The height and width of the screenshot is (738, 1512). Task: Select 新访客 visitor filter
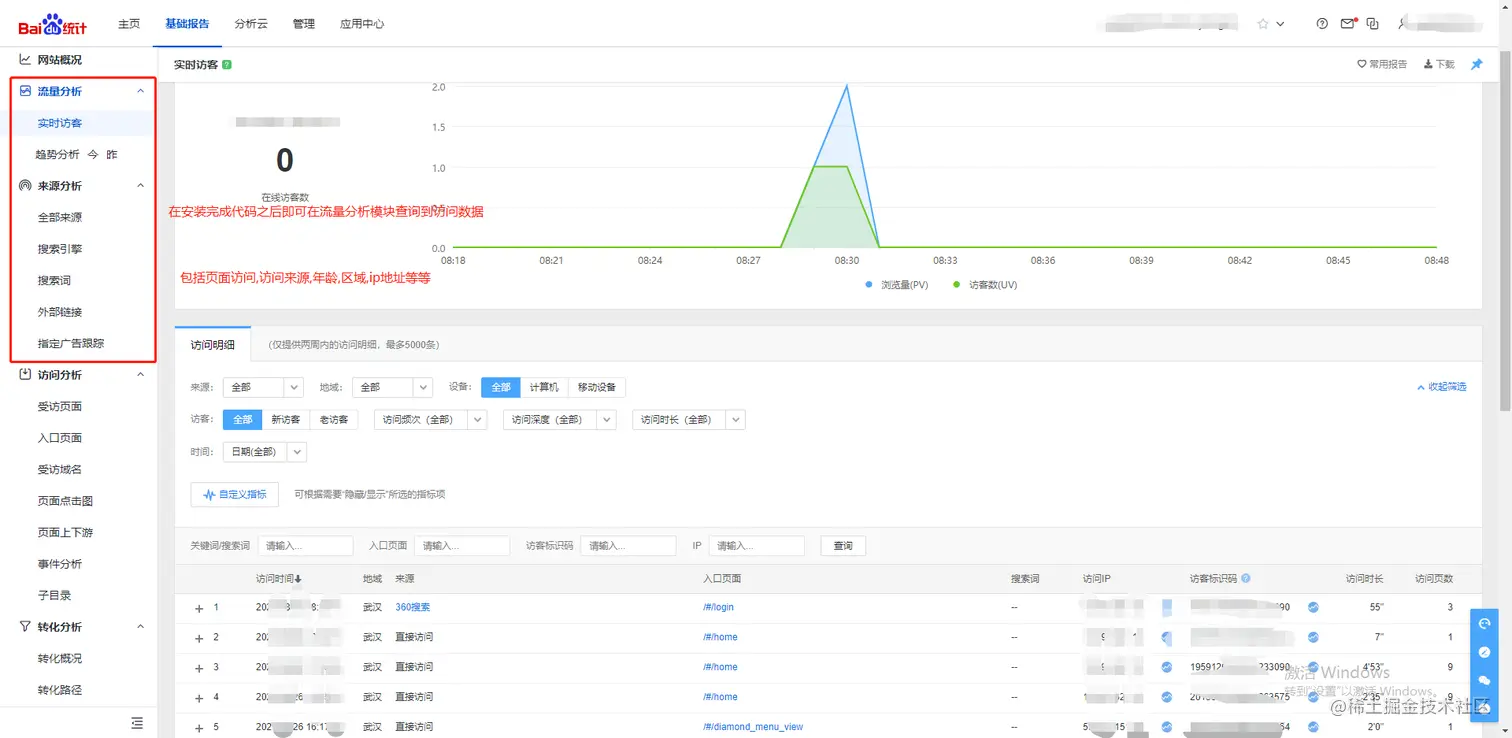286,420
